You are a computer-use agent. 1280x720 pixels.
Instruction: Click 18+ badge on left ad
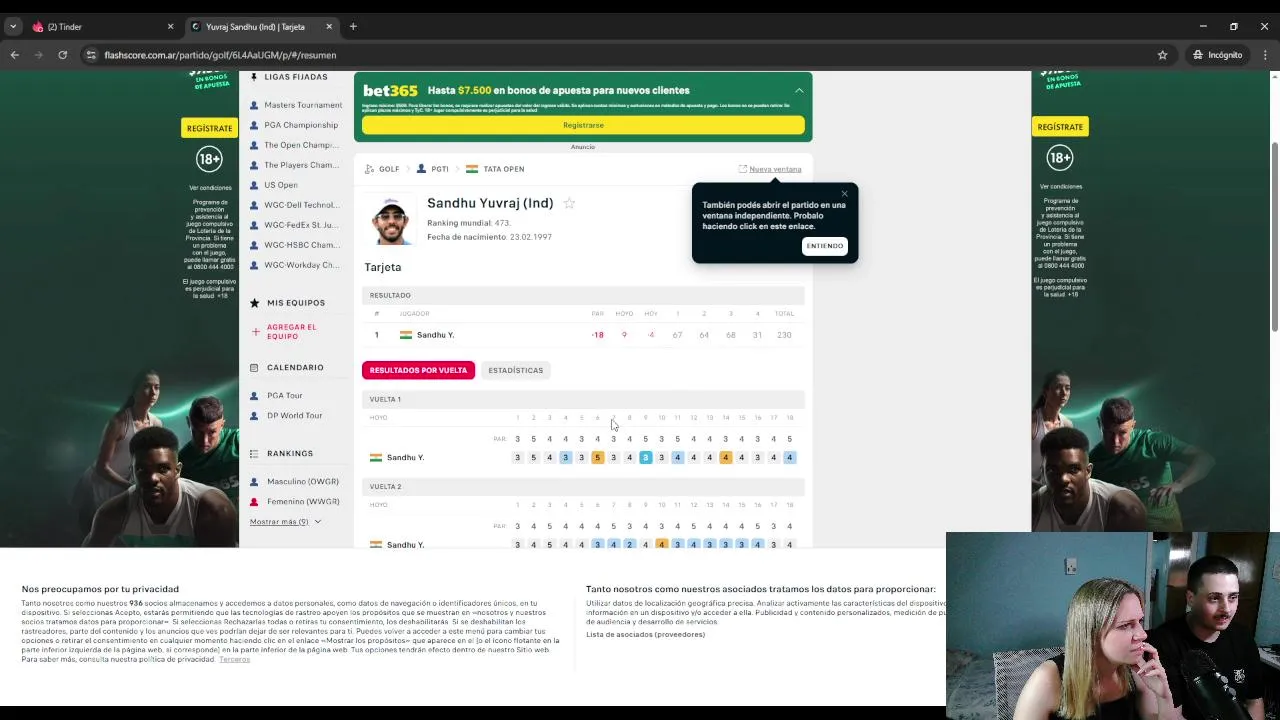(209, 159)
